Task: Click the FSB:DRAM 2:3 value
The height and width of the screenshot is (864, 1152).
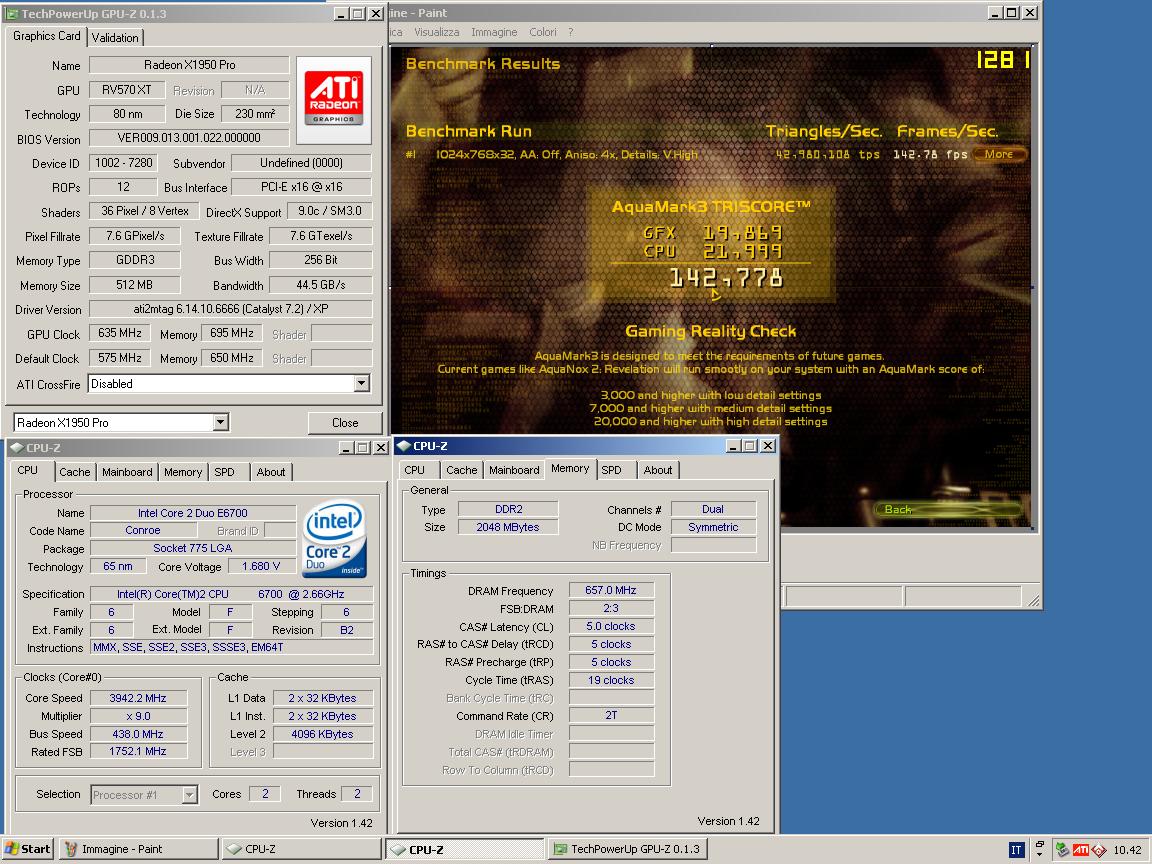Action: [611, 608]
